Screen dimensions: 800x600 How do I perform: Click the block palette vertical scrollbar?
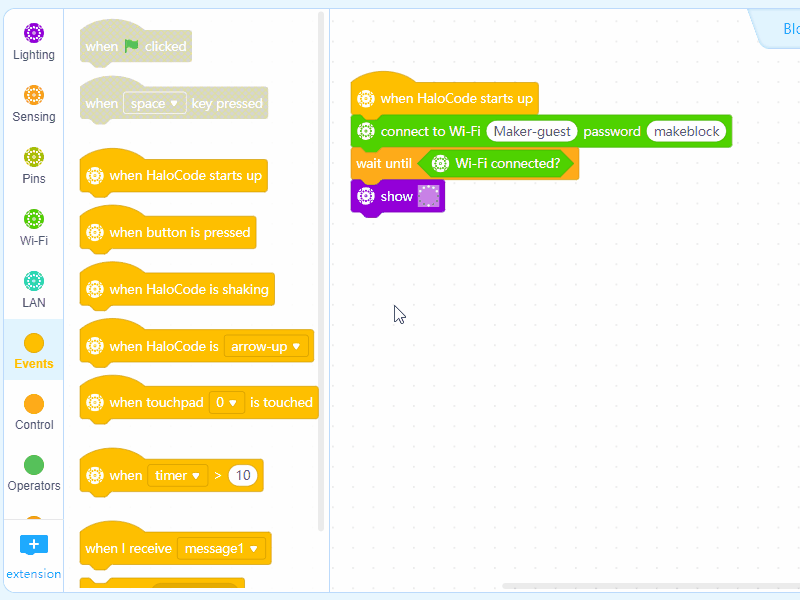(321, 270)
